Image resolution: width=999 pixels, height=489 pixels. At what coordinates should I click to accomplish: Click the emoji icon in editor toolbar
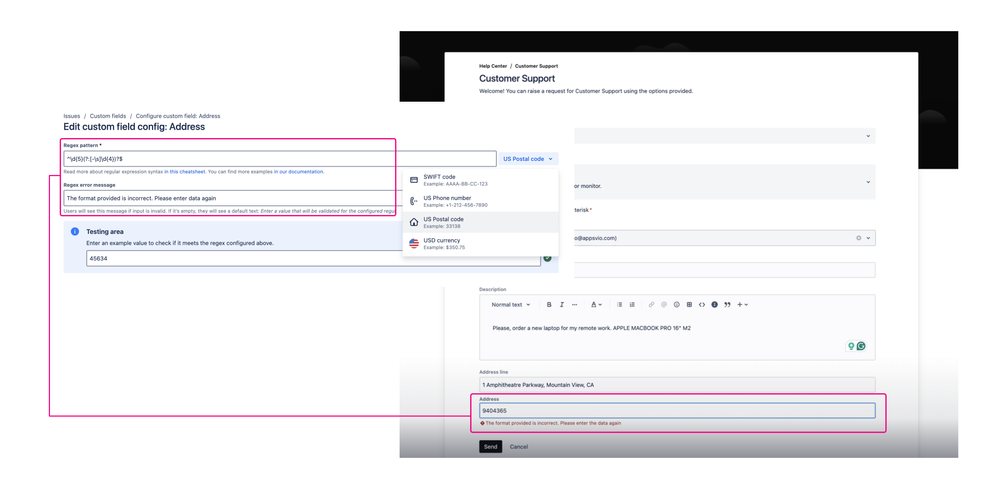coord(676,305)
